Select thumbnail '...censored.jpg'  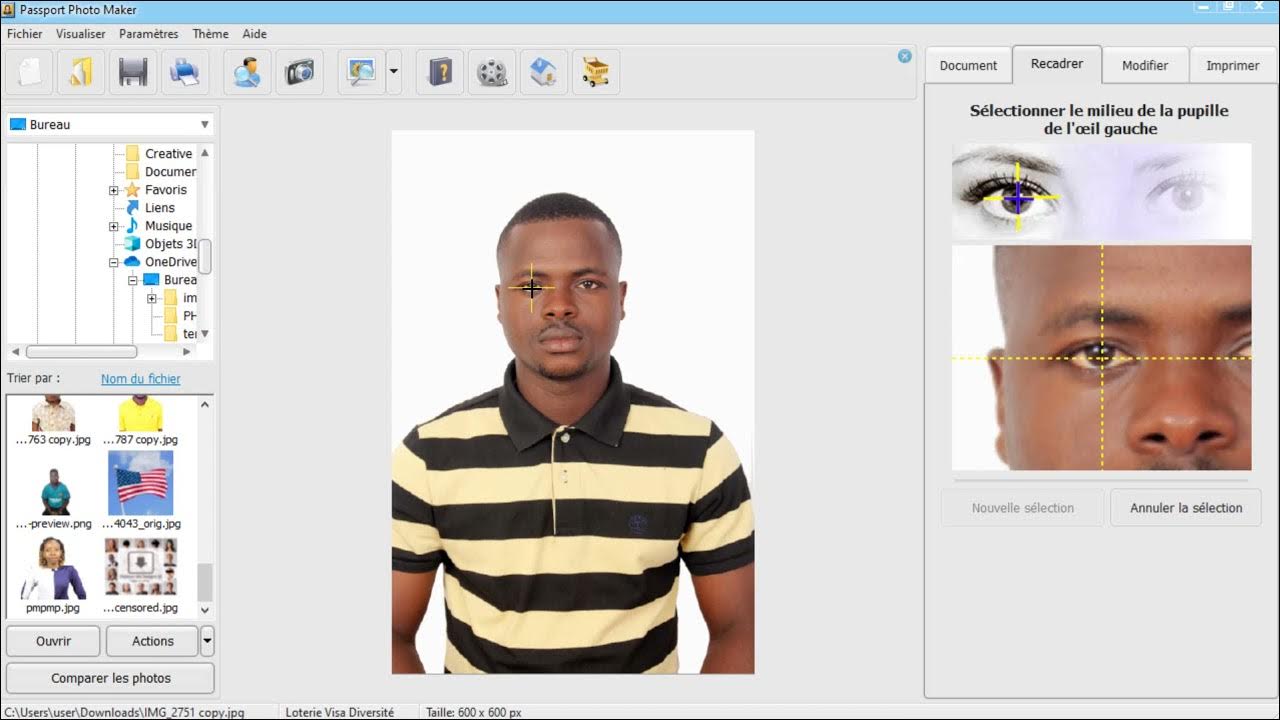point(141,575)
